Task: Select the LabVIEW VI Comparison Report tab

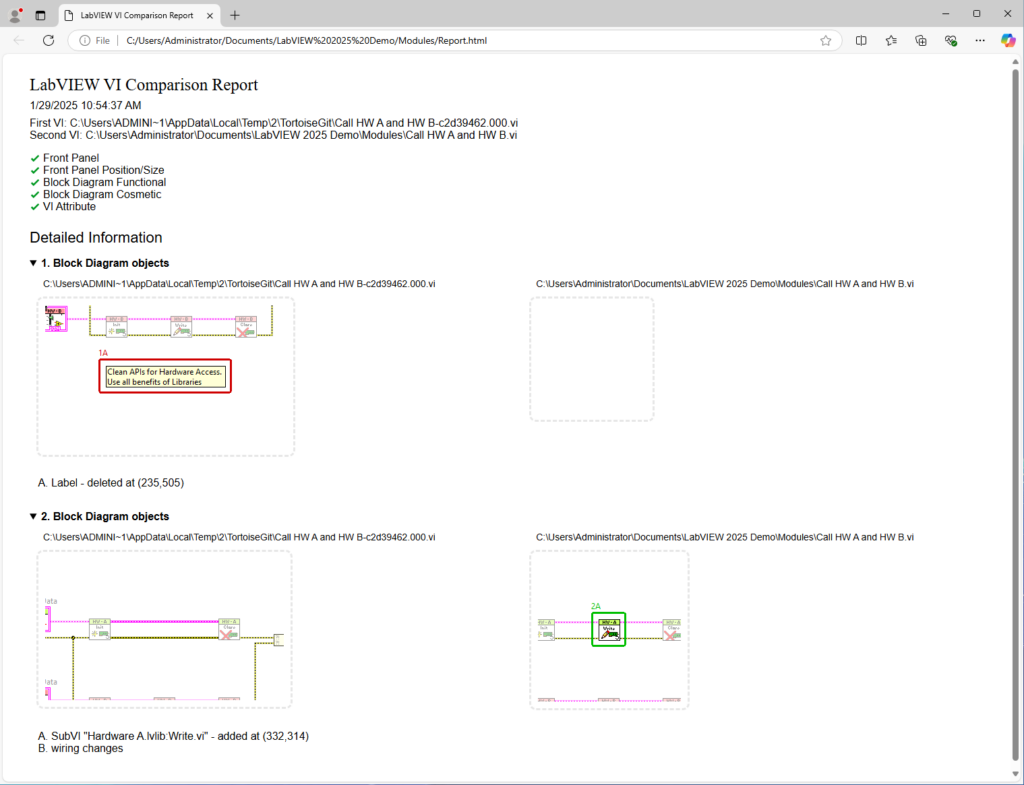Action: pyautogui.click(x=138, y=15)
